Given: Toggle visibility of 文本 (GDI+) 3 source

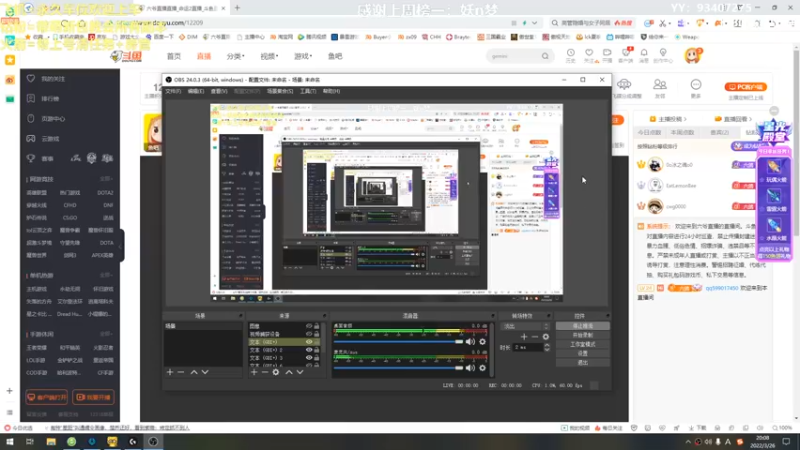Looking at the screenshot, I should [x=309, y=358].
